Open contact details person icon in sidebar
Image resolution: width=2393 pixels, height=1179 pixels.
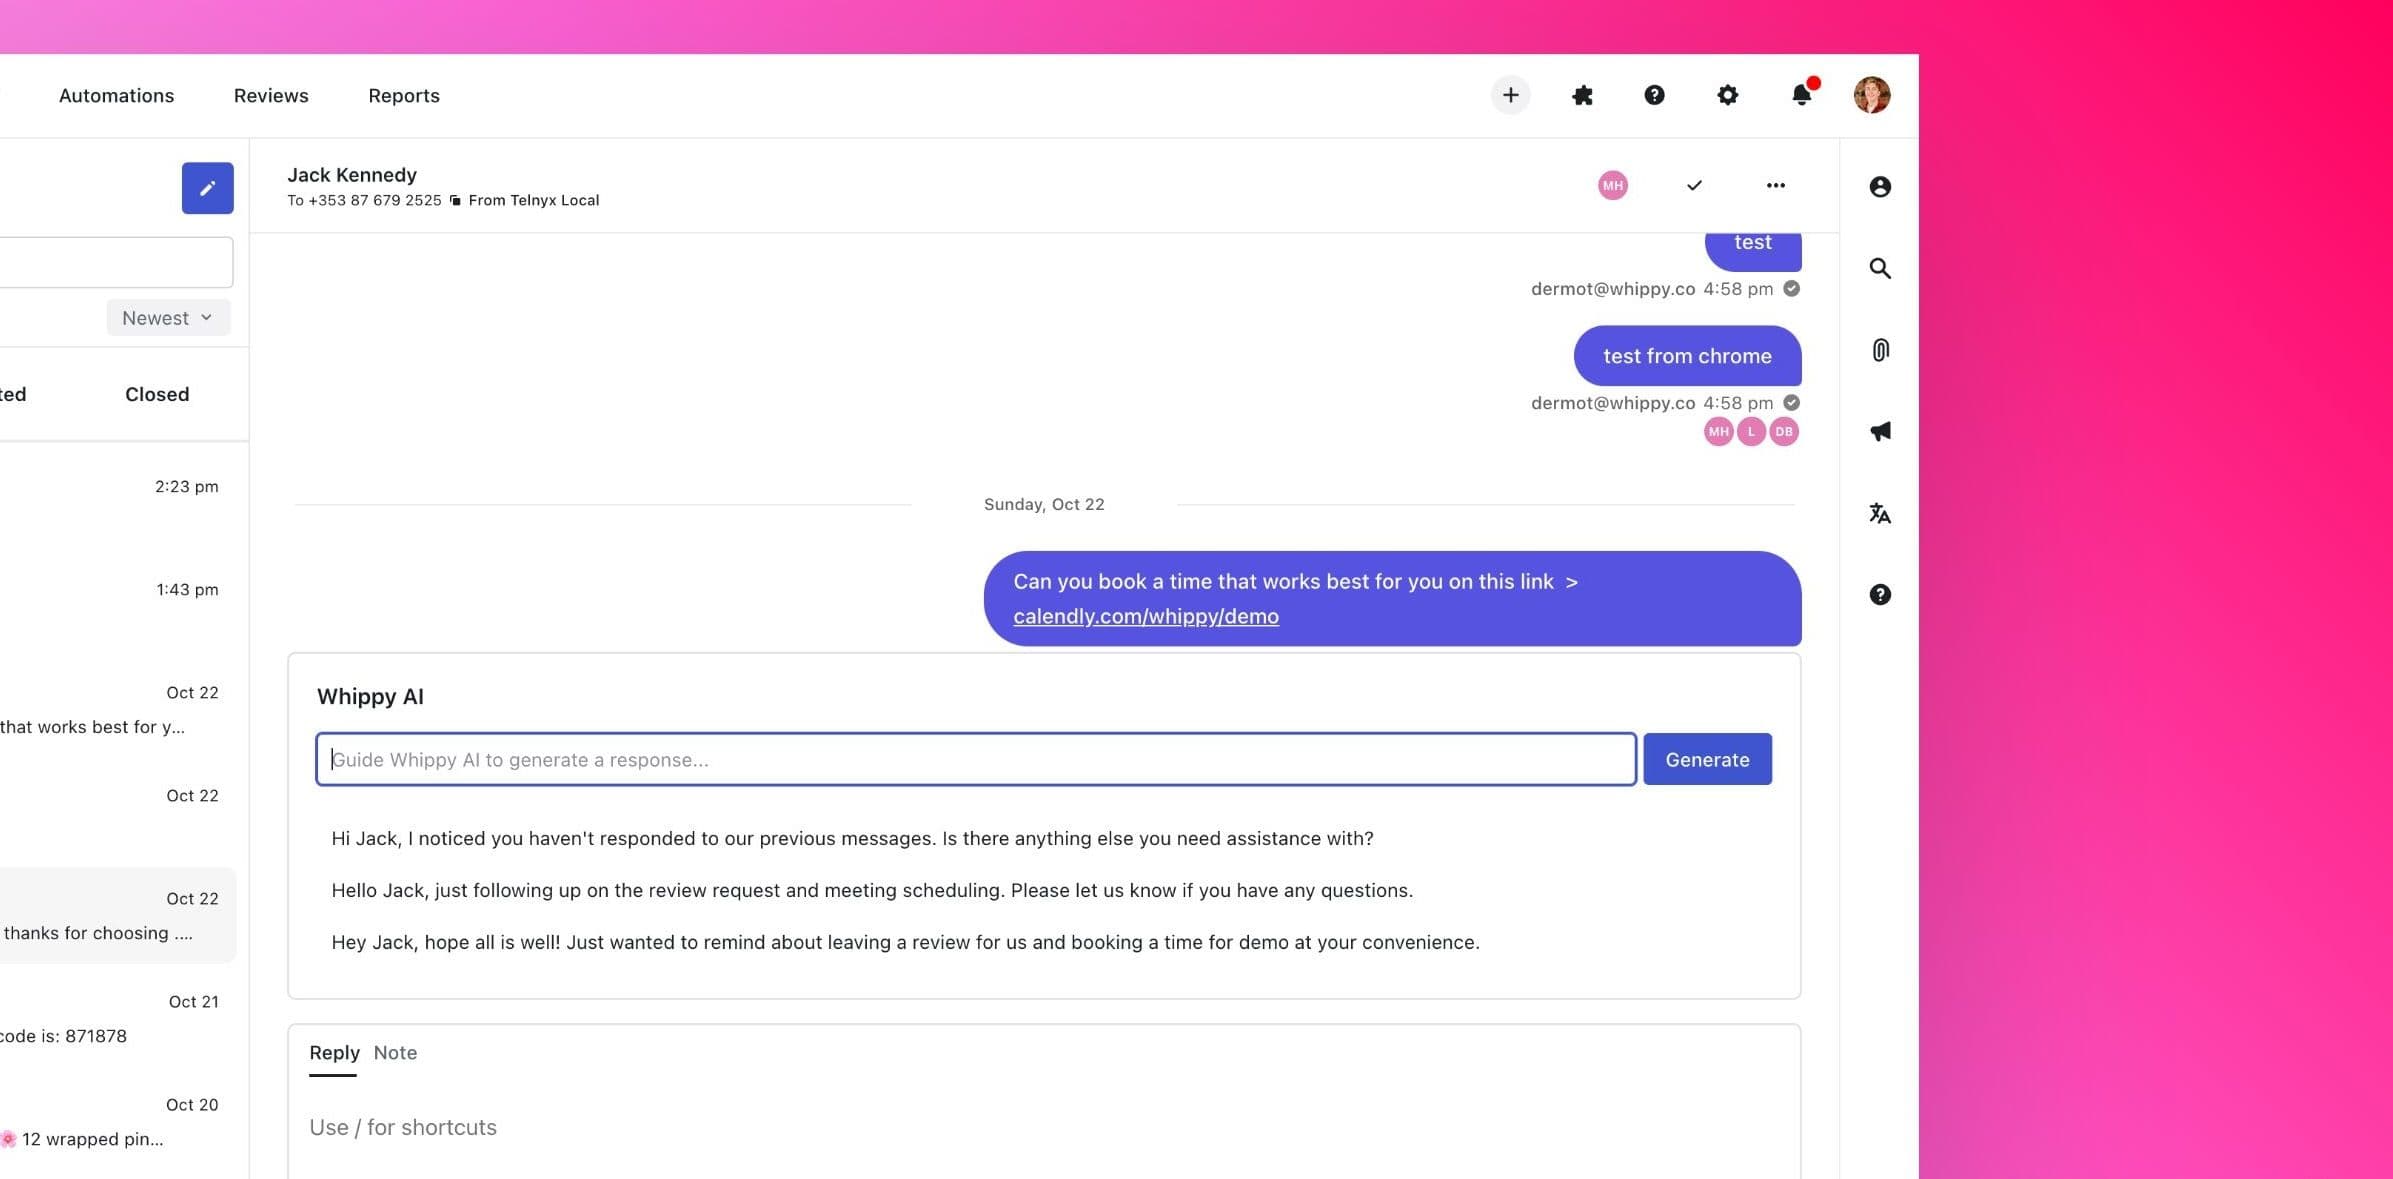(x=1880, y=186)
